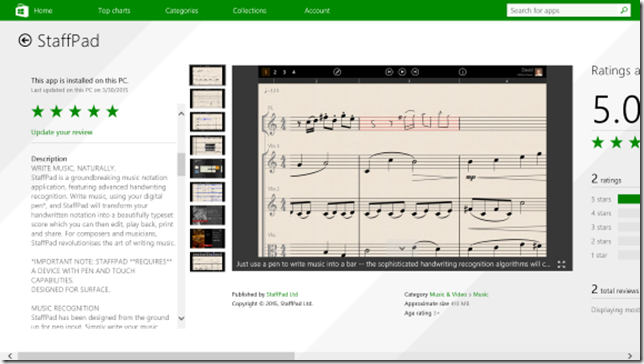Click the user avatar in the screenshot toolbar
644x364 pixels.
coord(538,72)
